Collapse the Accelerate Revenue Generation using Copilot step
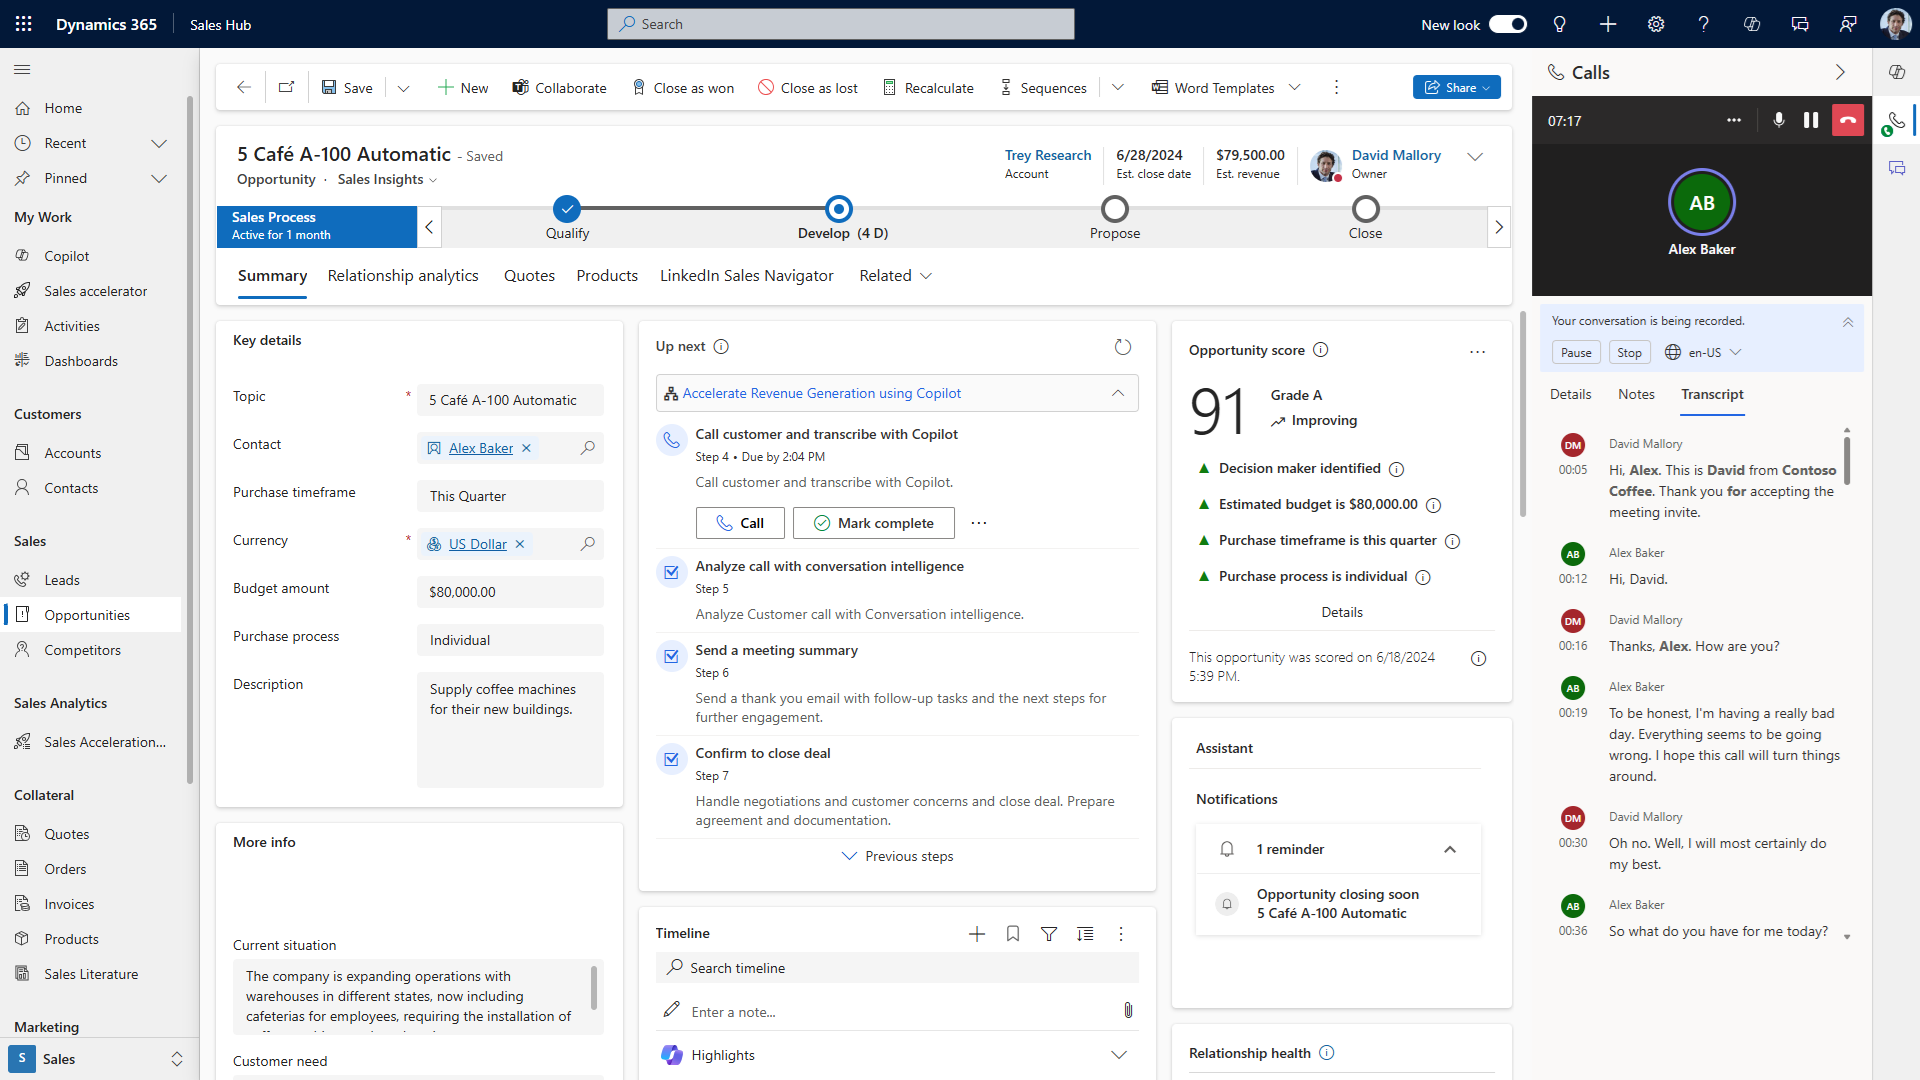1920x1080 pixels. pos(1117,393)
